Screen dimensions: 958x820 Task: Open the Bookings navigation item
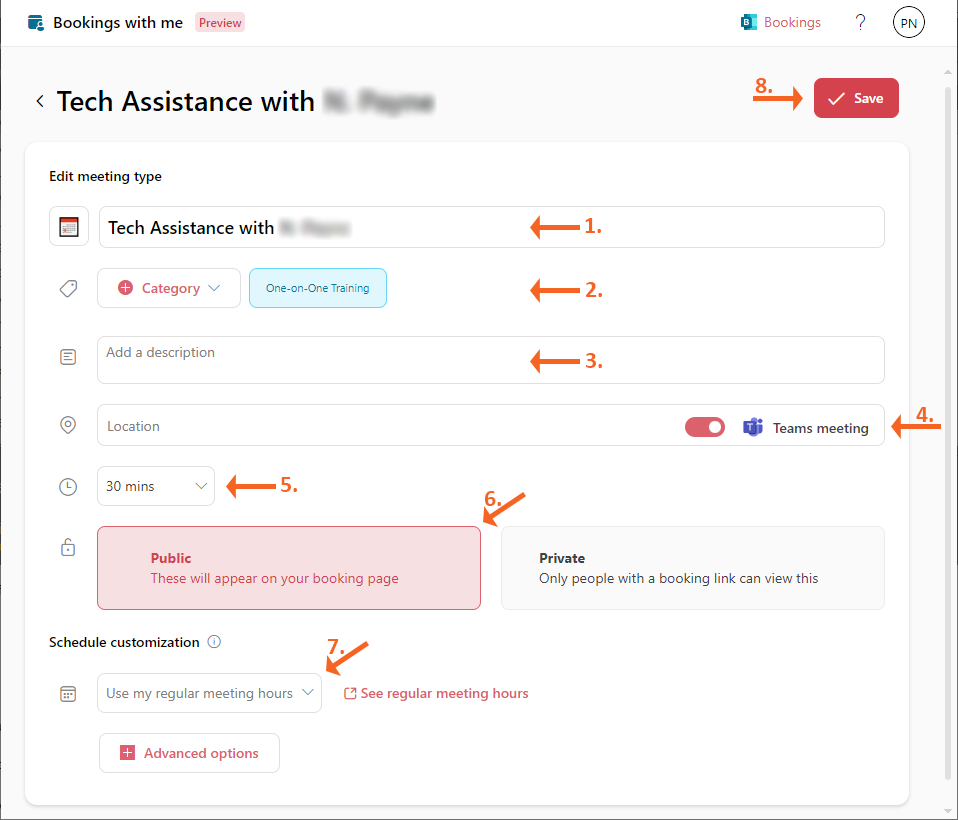780,22
